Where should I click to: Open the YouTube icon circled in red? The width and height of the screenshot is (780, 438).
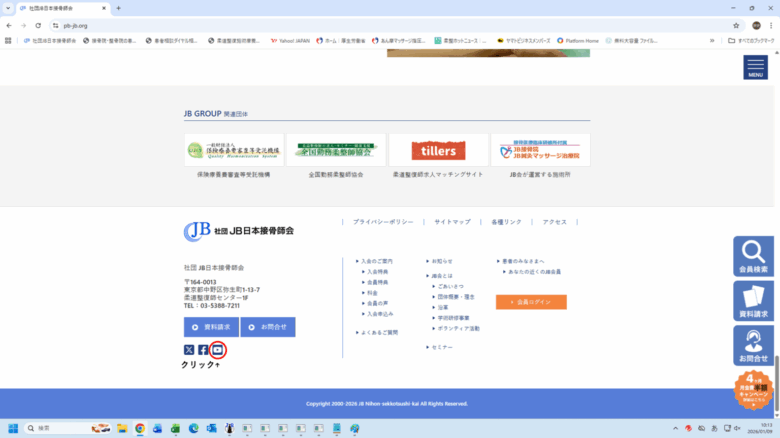[218, 350]
